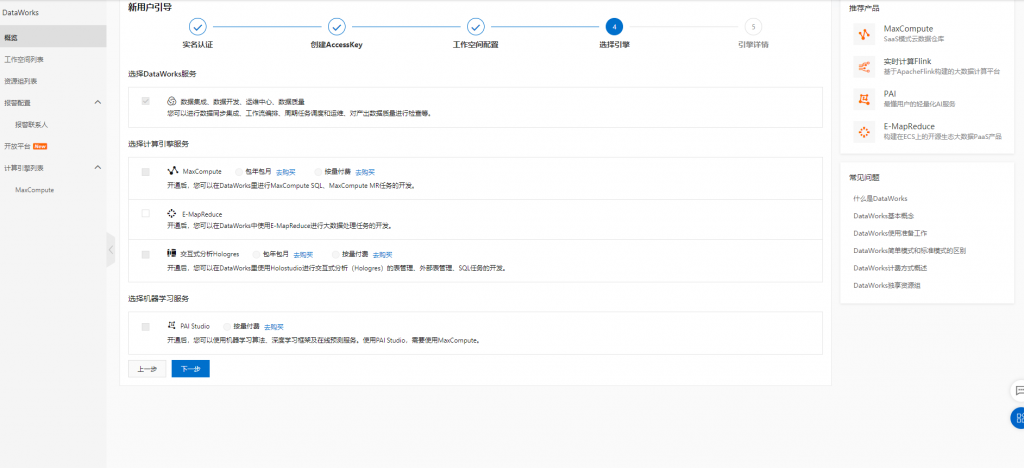Open the blue floating grid icon
Image resolution: width=1024 pixels, height=468 pixels.
(1017, 418)
